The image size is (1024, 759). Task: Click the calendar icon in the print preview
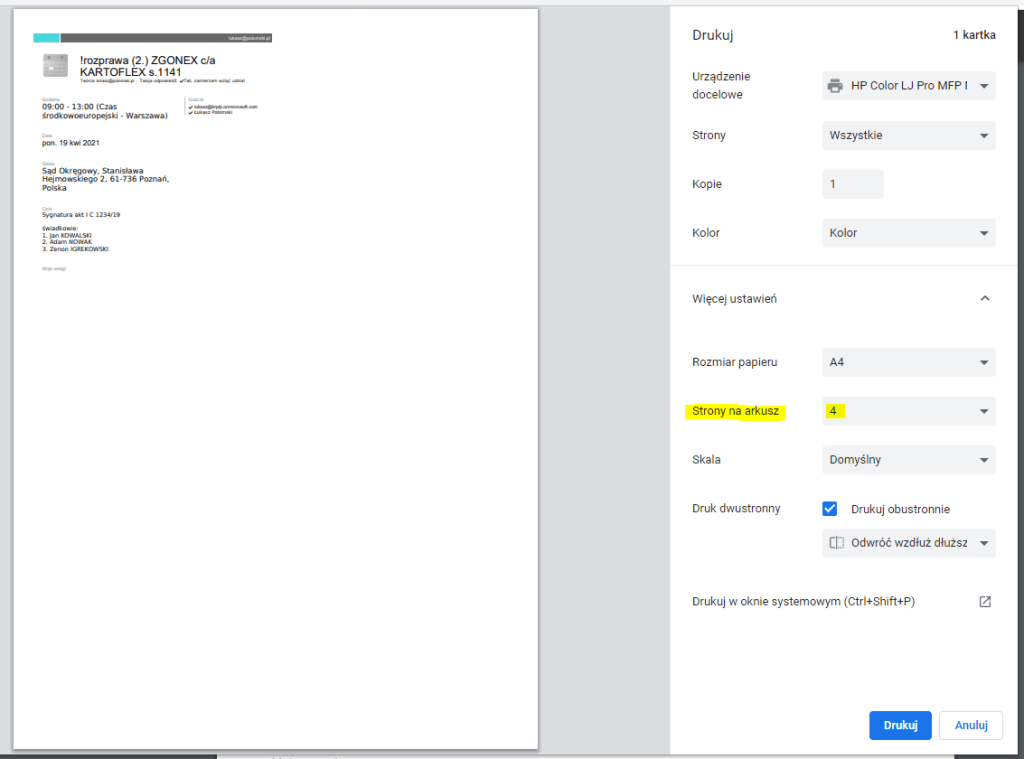(56, 66)
